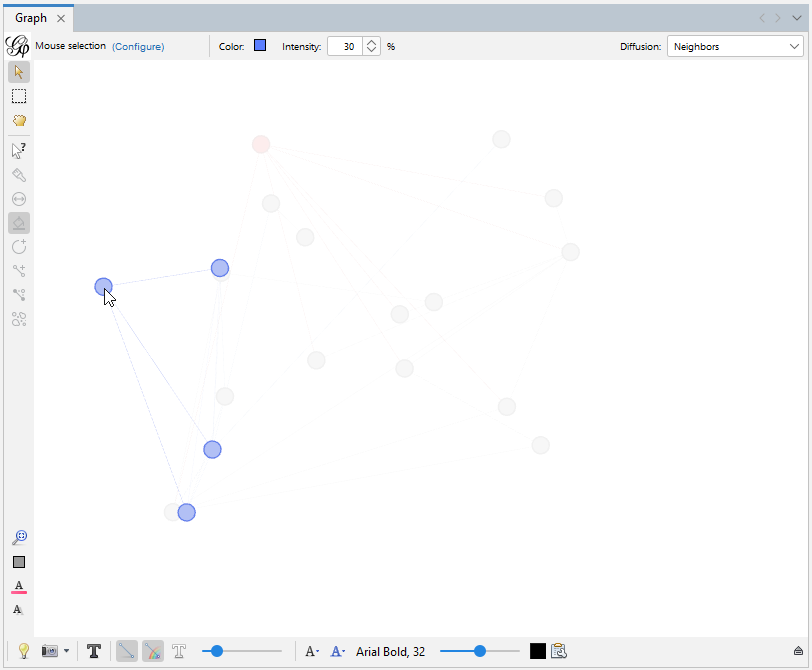Toggle edge labels display
This screenshot has width=812, height=670.
[179, 651]
